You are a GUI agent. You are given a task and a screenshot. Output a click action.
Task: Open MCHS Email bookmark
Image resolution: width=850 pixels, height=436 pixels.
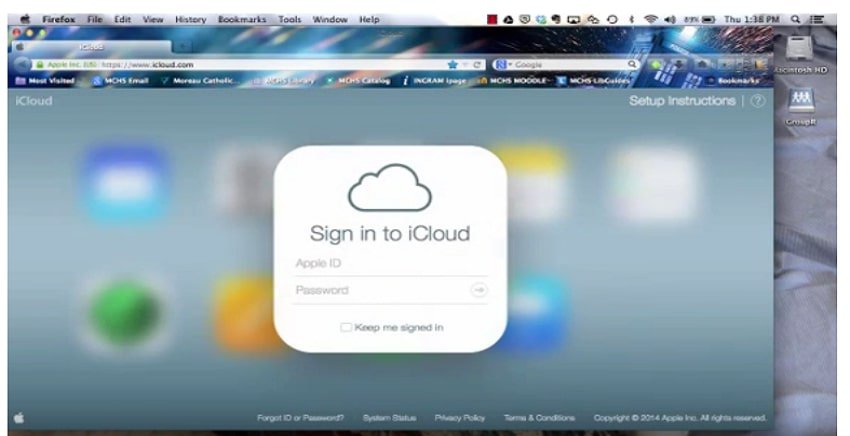tap(120, 81)
